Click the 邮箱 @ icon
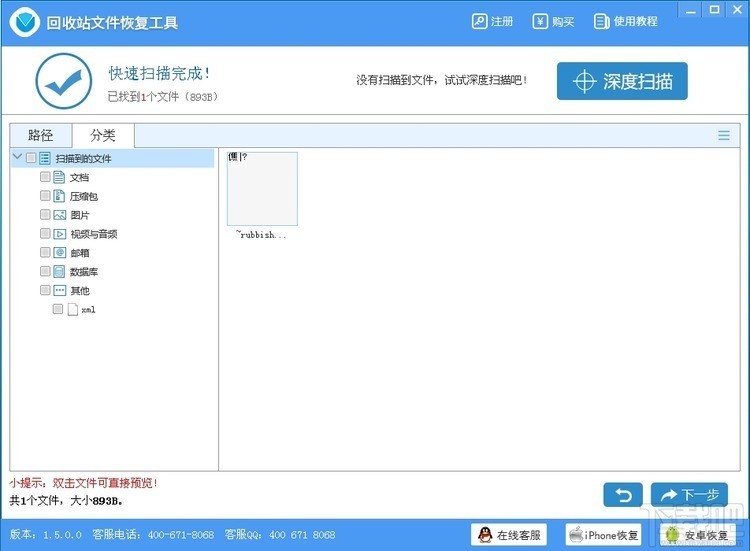750x551 pixels. 60,253
